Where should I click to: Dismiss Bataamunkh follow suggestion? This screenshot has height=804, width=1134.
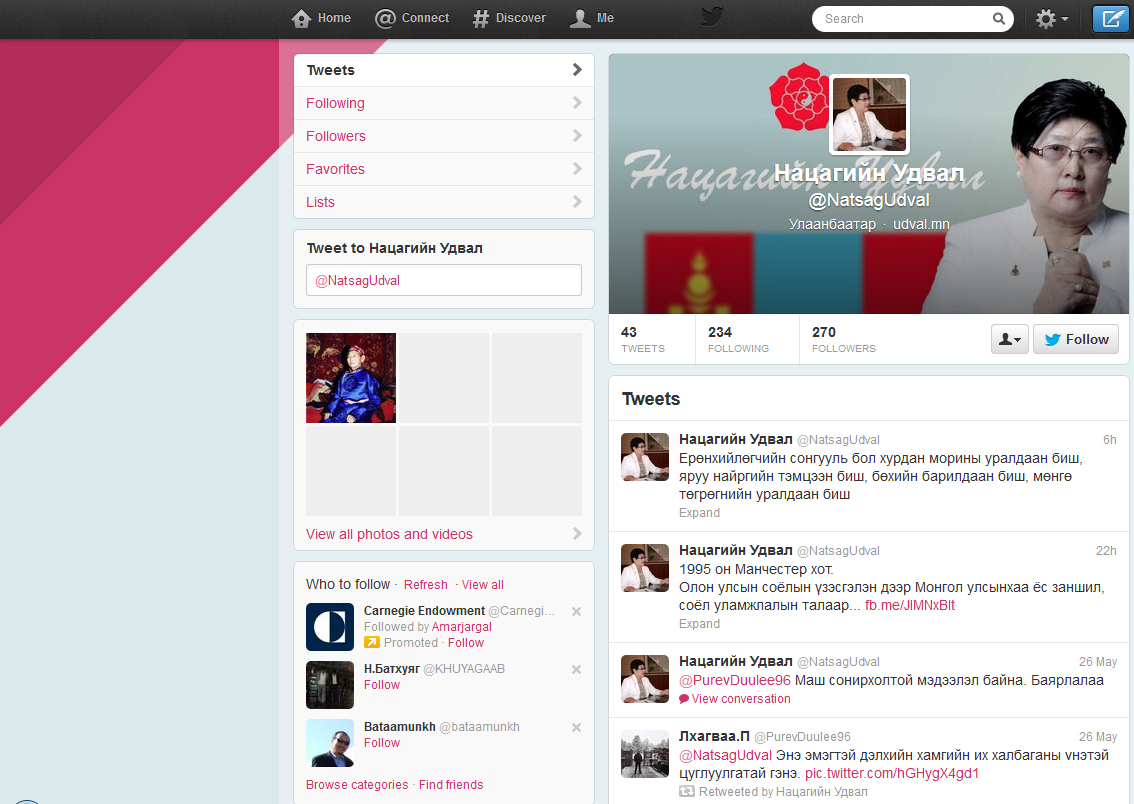pos(576,727)
